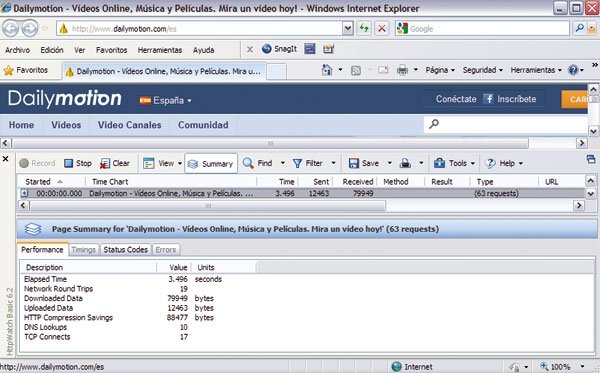Click the HttpWatch Find binoculars button
This screenshot has width=600, height=373.
click(x=258, y=163)
